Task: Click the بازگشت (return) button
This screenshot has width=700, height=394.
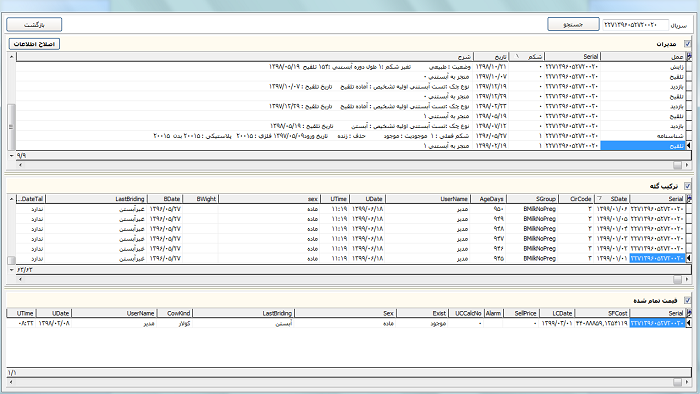Action: click(34, 25)
